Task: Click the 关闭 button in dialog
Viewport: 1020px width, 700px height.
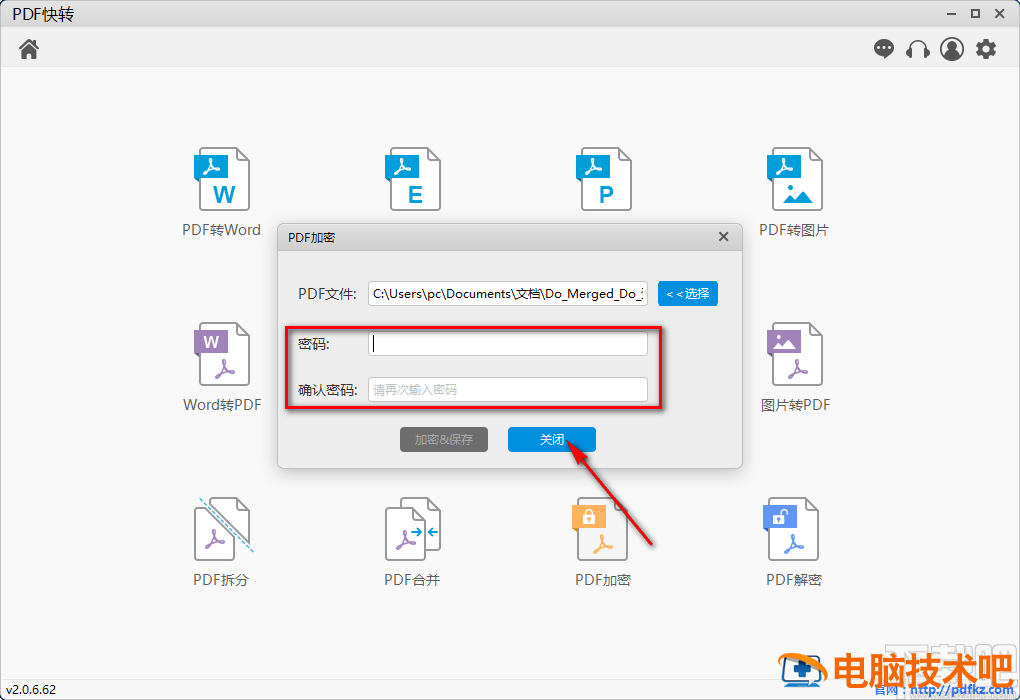Action: 552,440
